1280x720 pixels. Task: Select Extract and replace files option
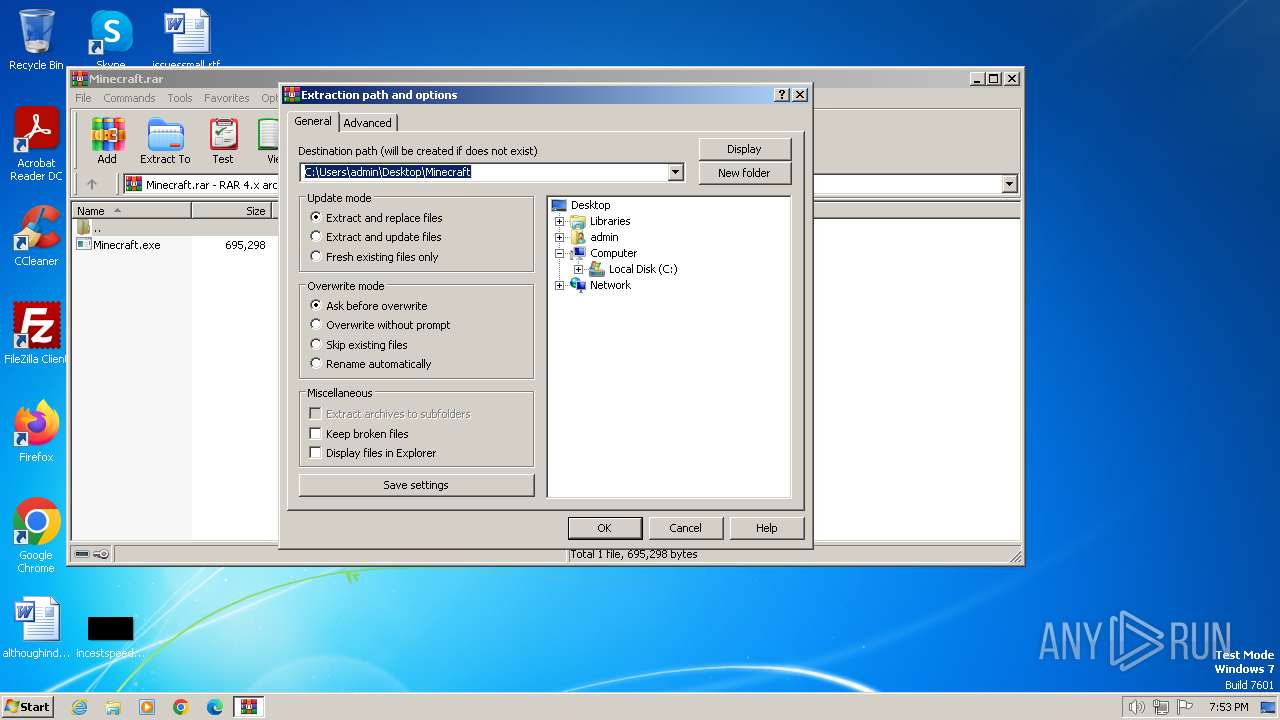376,218
